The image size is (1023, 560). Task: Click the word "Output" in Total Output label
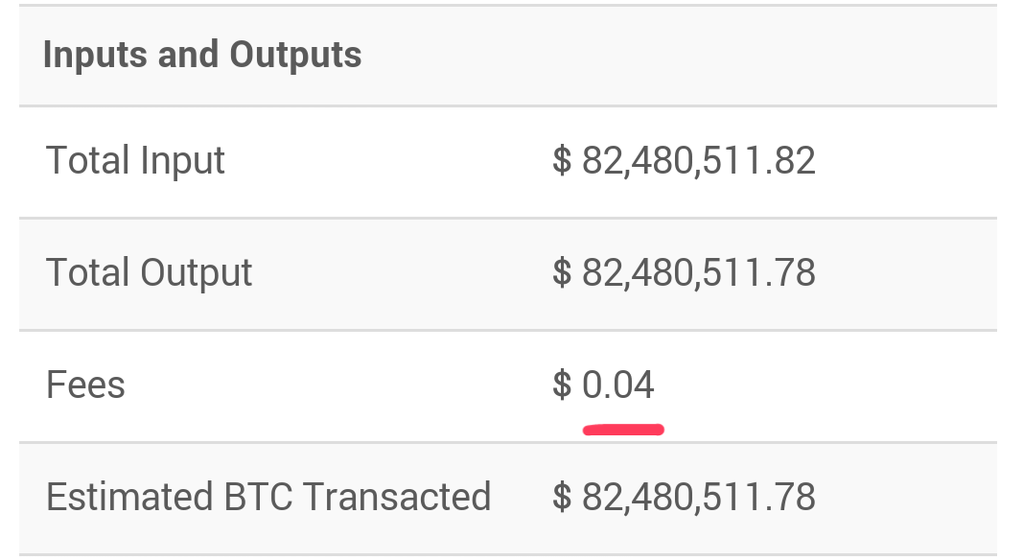tap(196, 274)
